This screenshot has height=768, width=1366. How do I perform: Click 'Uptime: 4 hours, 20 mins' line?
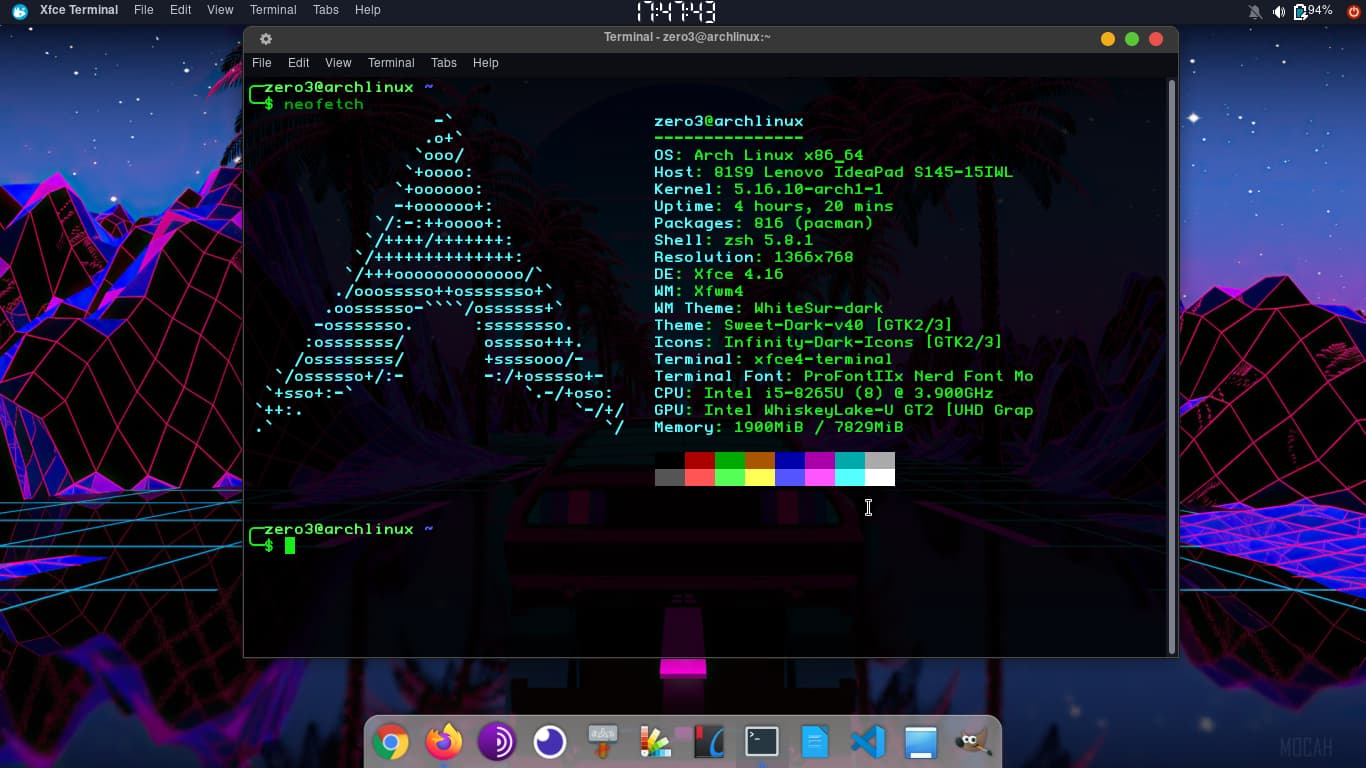tap(774, 206)
